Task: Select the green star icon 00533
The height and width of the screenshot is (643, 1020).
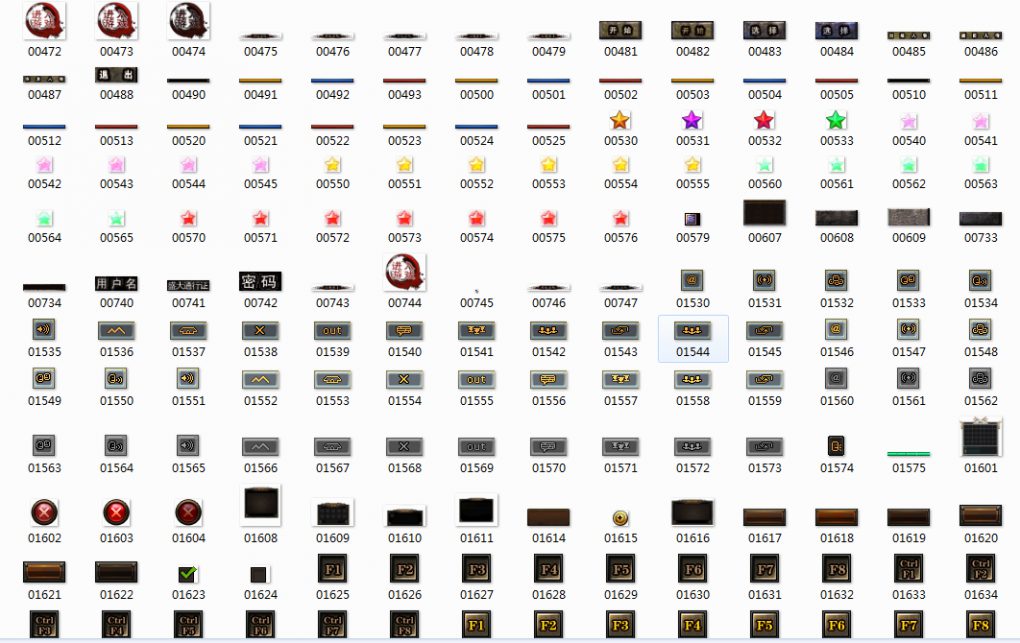Action: click(x=836, y=121)
